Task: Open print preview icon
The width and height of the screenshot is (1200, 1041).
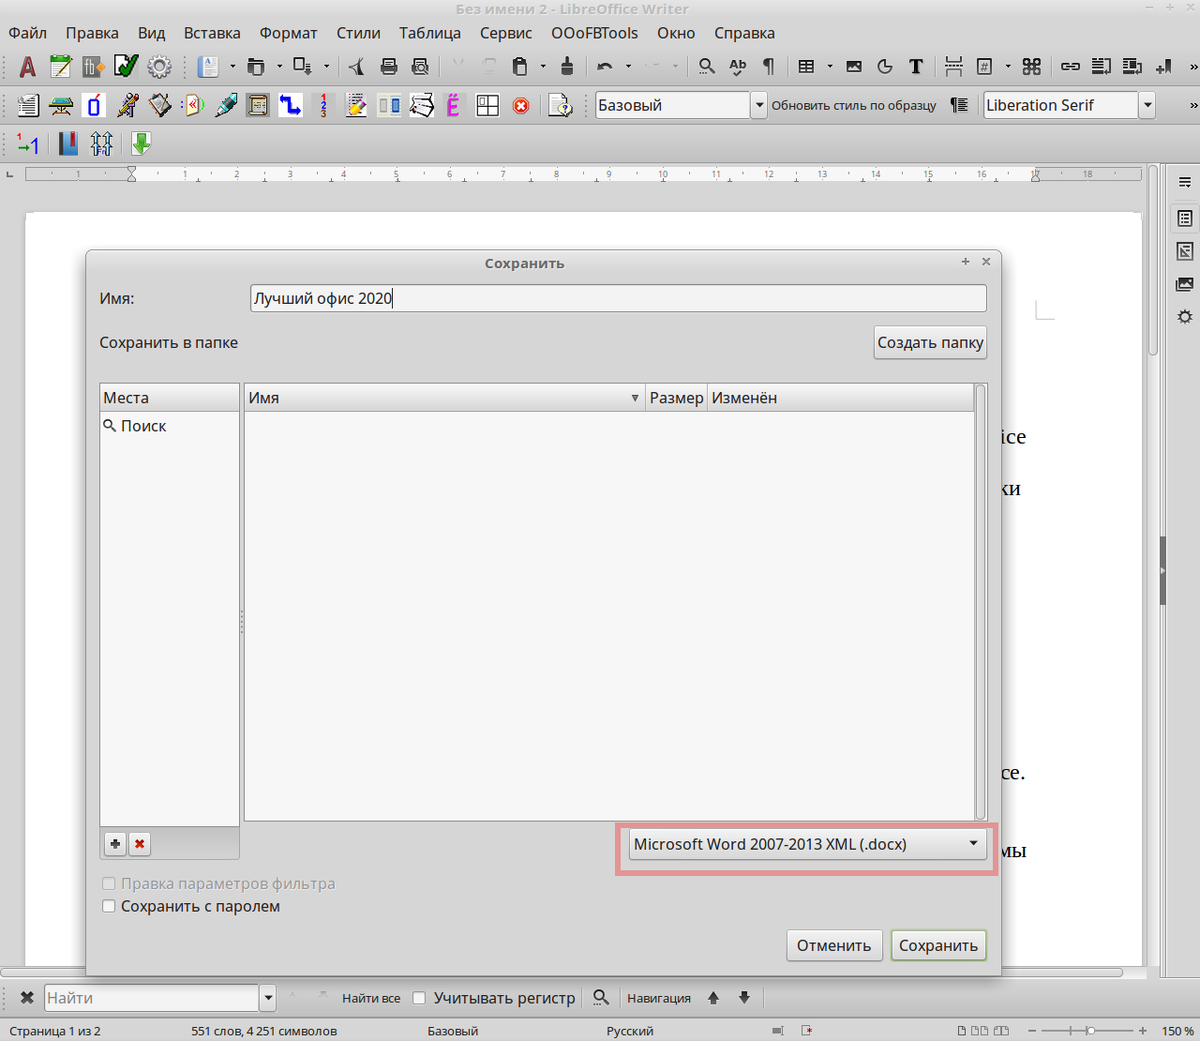Action: pyautogui.click(x=420, y=67)
